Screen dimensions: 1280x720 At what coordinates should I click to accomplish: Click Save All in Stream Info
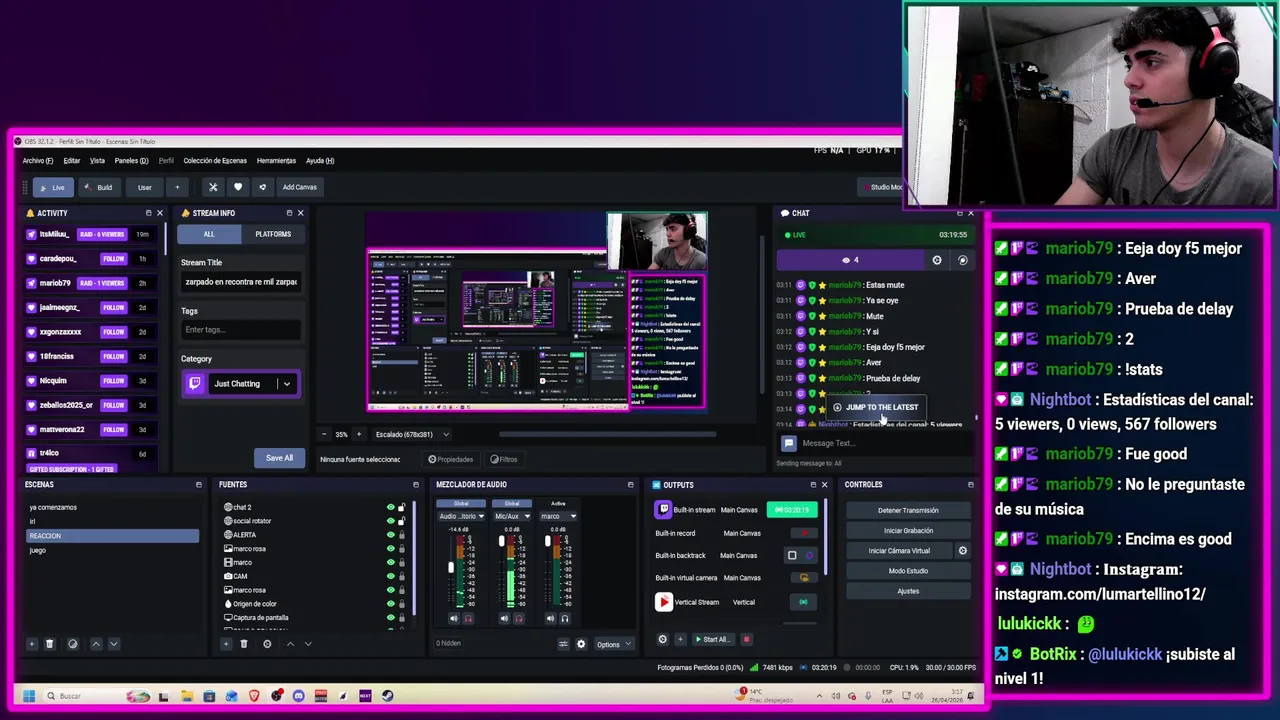point(280,458)
